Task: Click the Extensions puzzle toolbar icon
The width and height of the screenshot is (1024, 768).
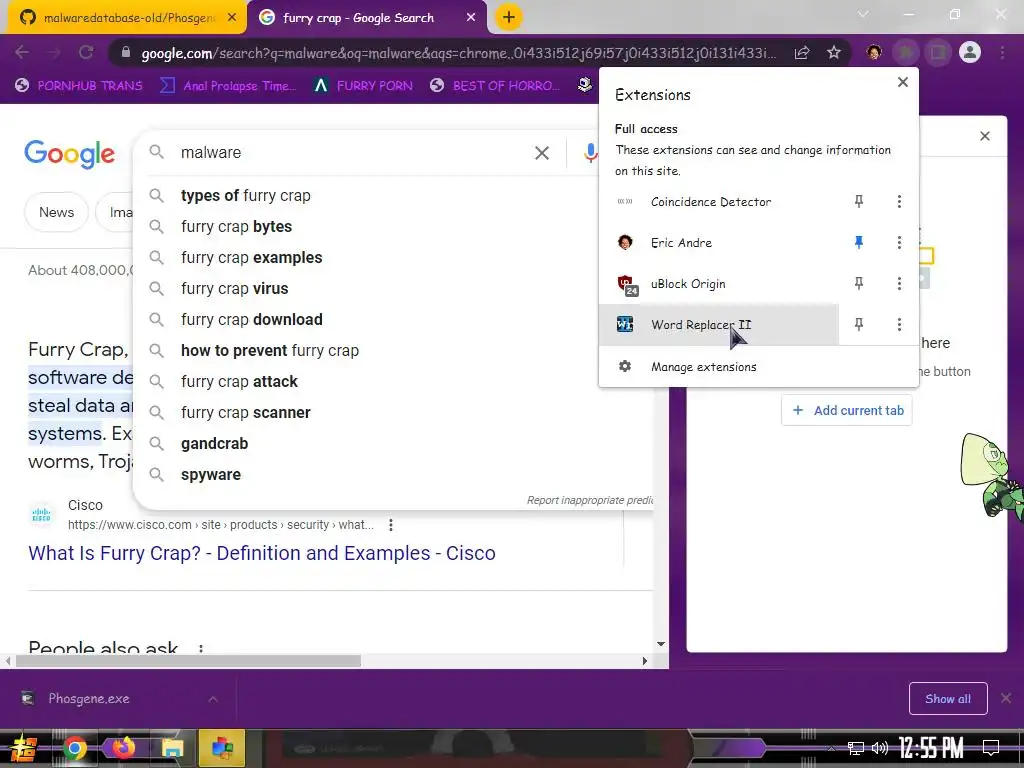Action: [905, 52]
